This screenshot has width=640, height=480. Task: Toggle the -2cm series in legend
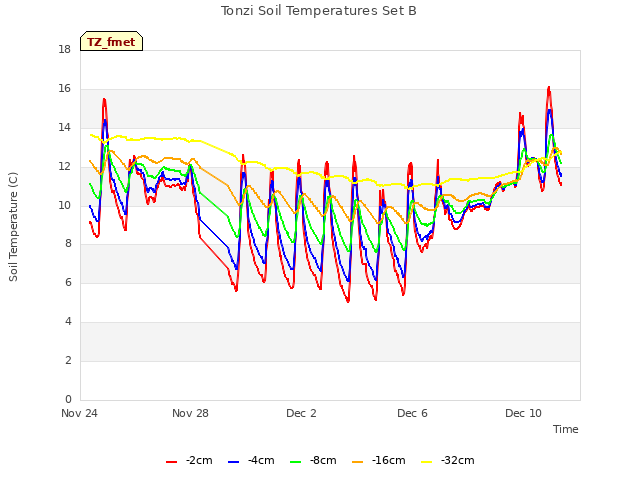point(189,461)
